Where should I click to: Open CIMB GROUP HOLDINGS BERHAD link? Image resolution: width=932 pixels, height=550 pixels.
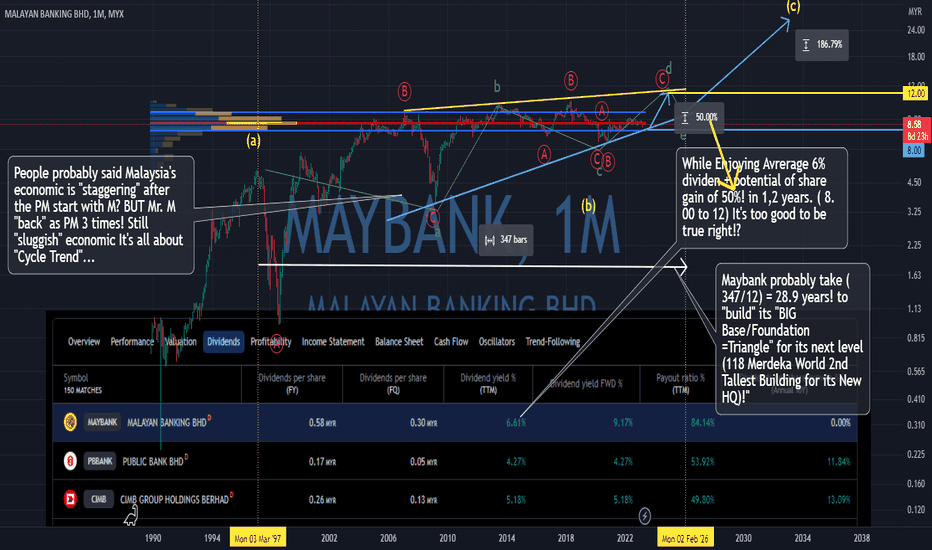coord(175,499)
